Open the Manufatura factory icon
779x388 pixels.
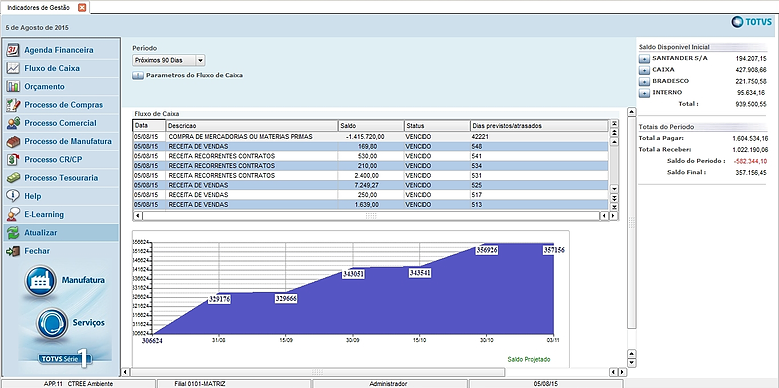pyautogui.click(x=40, y=281)
